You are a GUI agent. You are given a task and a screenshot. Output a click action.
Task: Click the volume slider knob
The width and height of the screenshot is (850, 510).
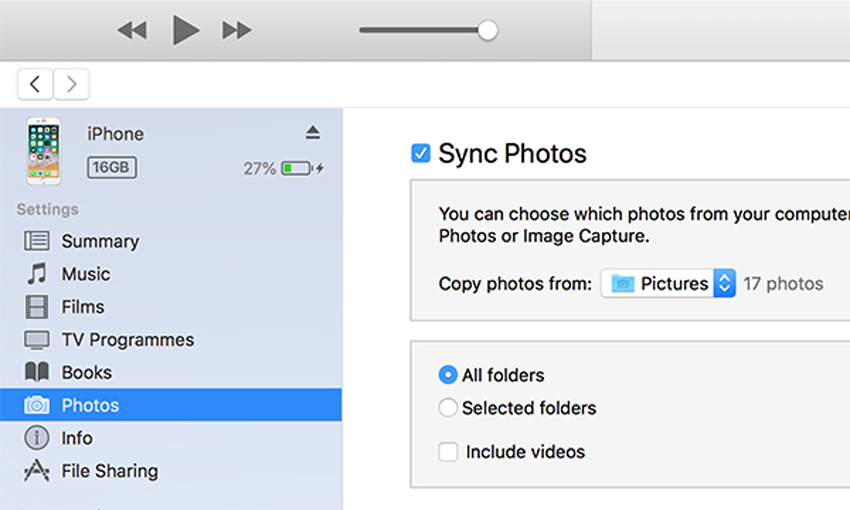[x=487, y=30]
